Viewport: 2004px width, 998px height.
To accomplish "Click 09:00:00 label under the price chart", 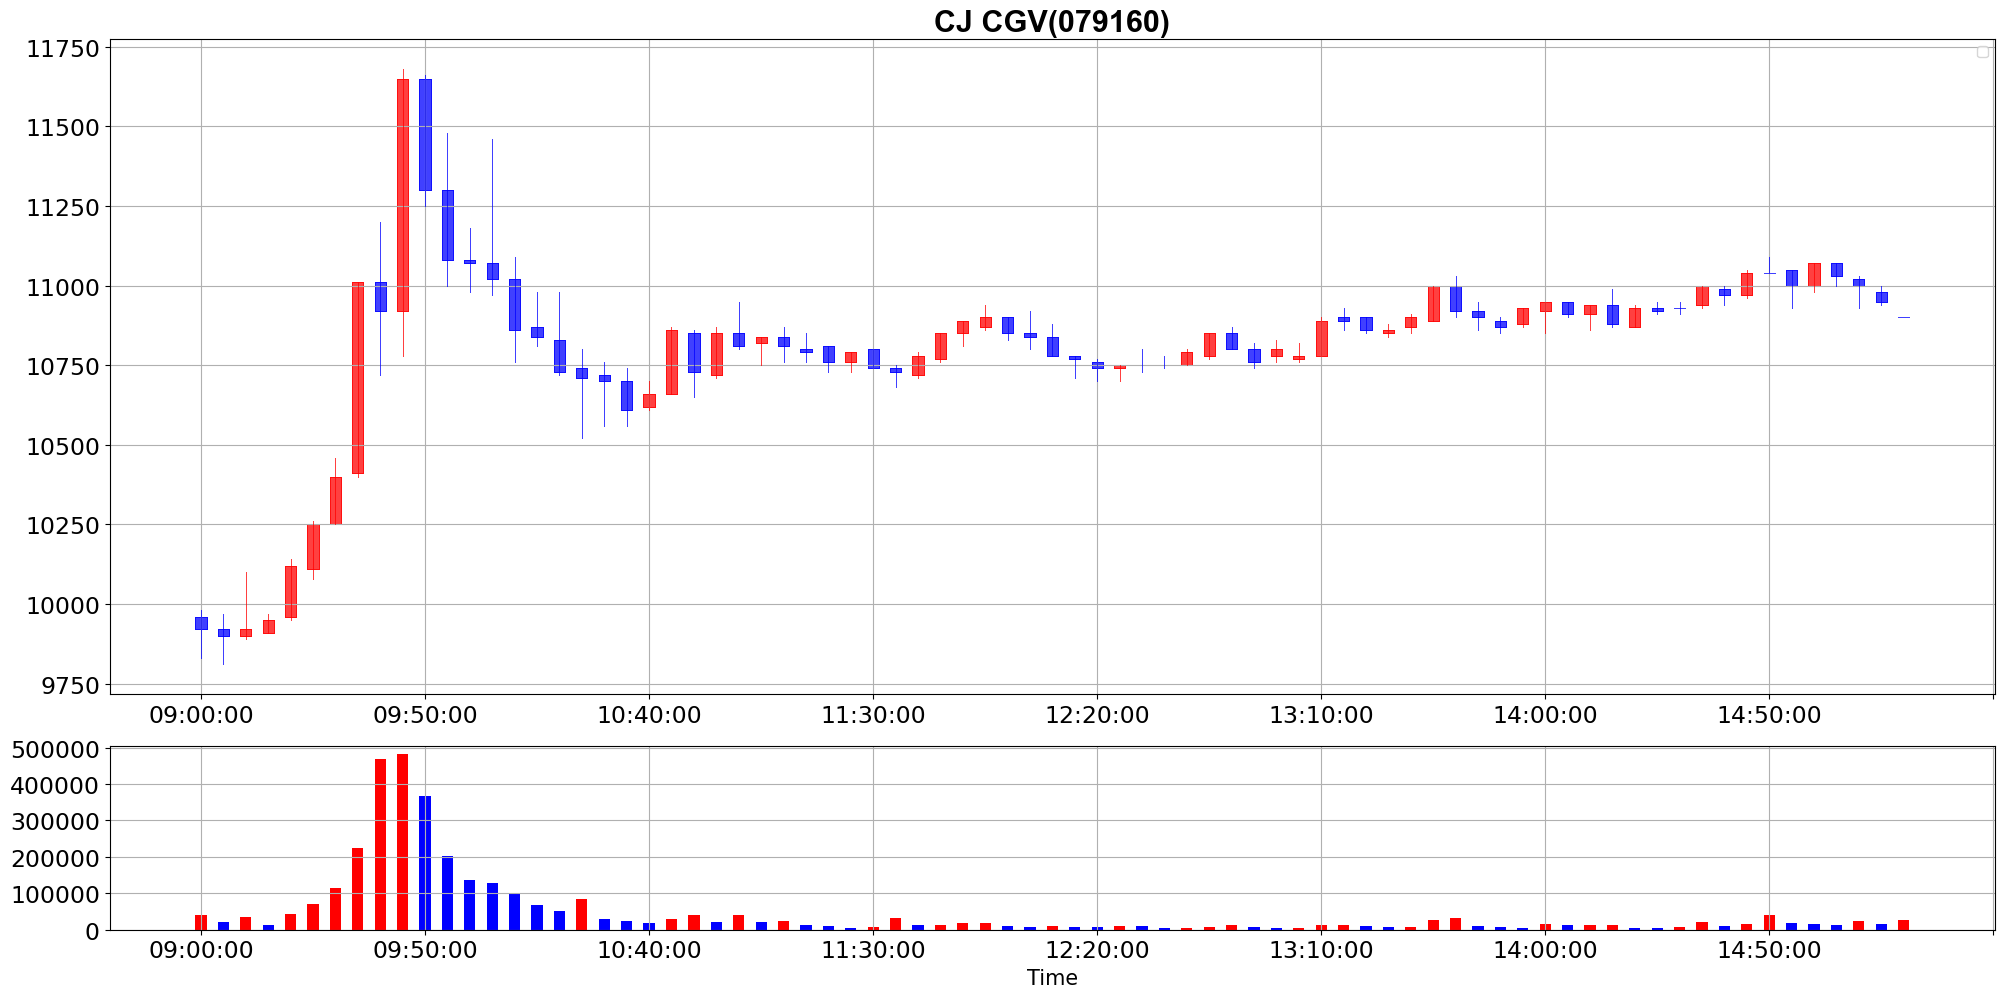I will pyautogui.click(x=201, y=715).
